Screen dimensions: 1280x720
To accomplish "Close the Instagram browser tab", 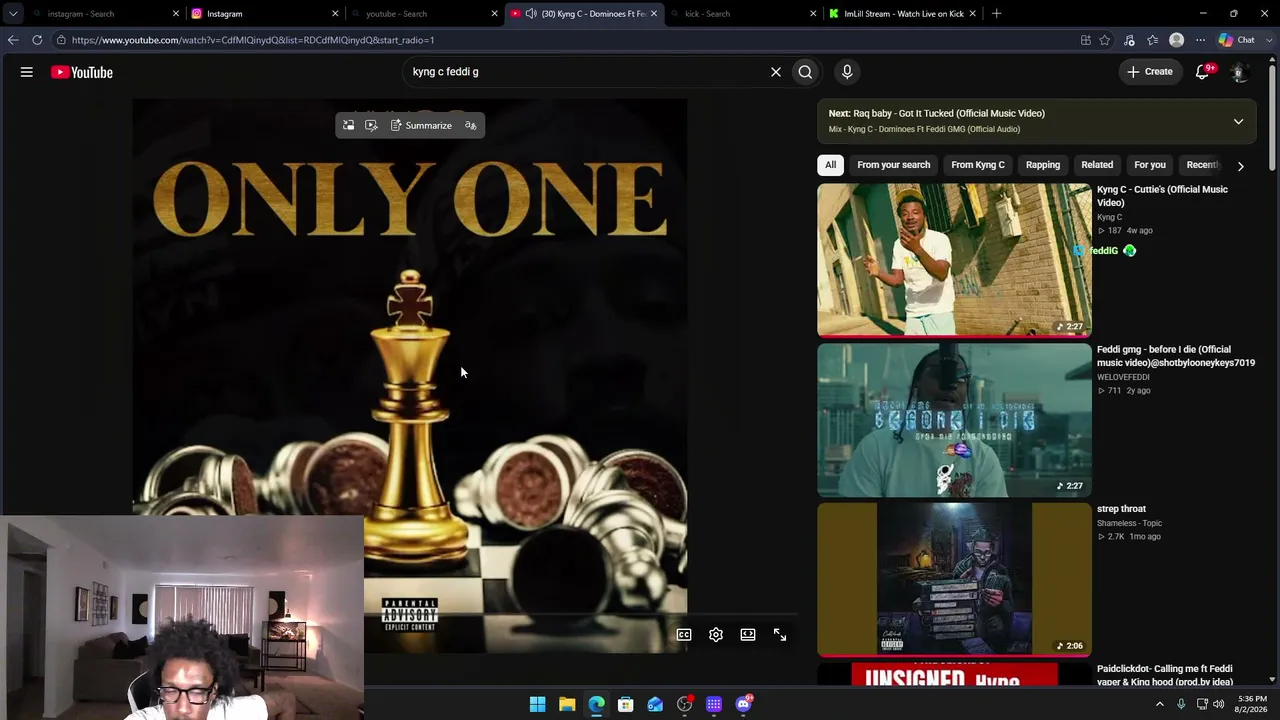I will point(335,14).
